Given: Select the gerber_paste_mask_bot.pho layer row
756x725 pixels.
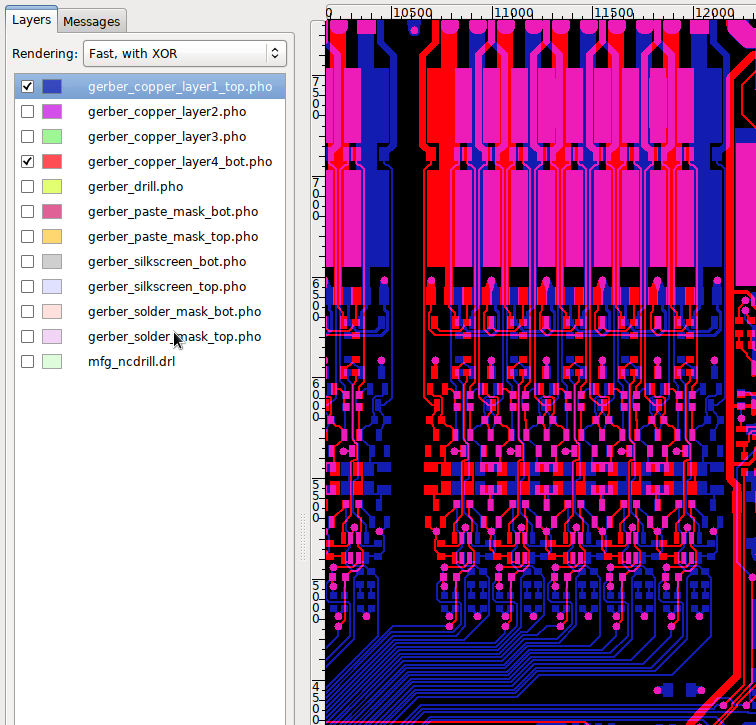Looking at the screenshot, I should point(172,212).
